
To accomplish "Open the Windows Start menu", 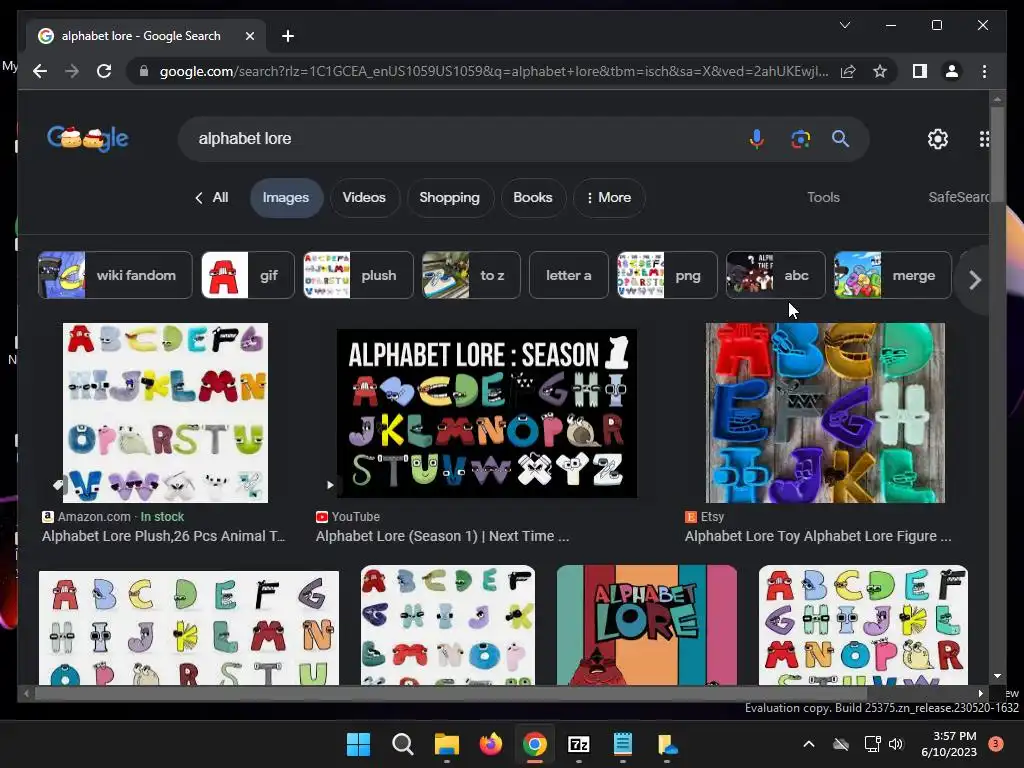I will 358,744.
